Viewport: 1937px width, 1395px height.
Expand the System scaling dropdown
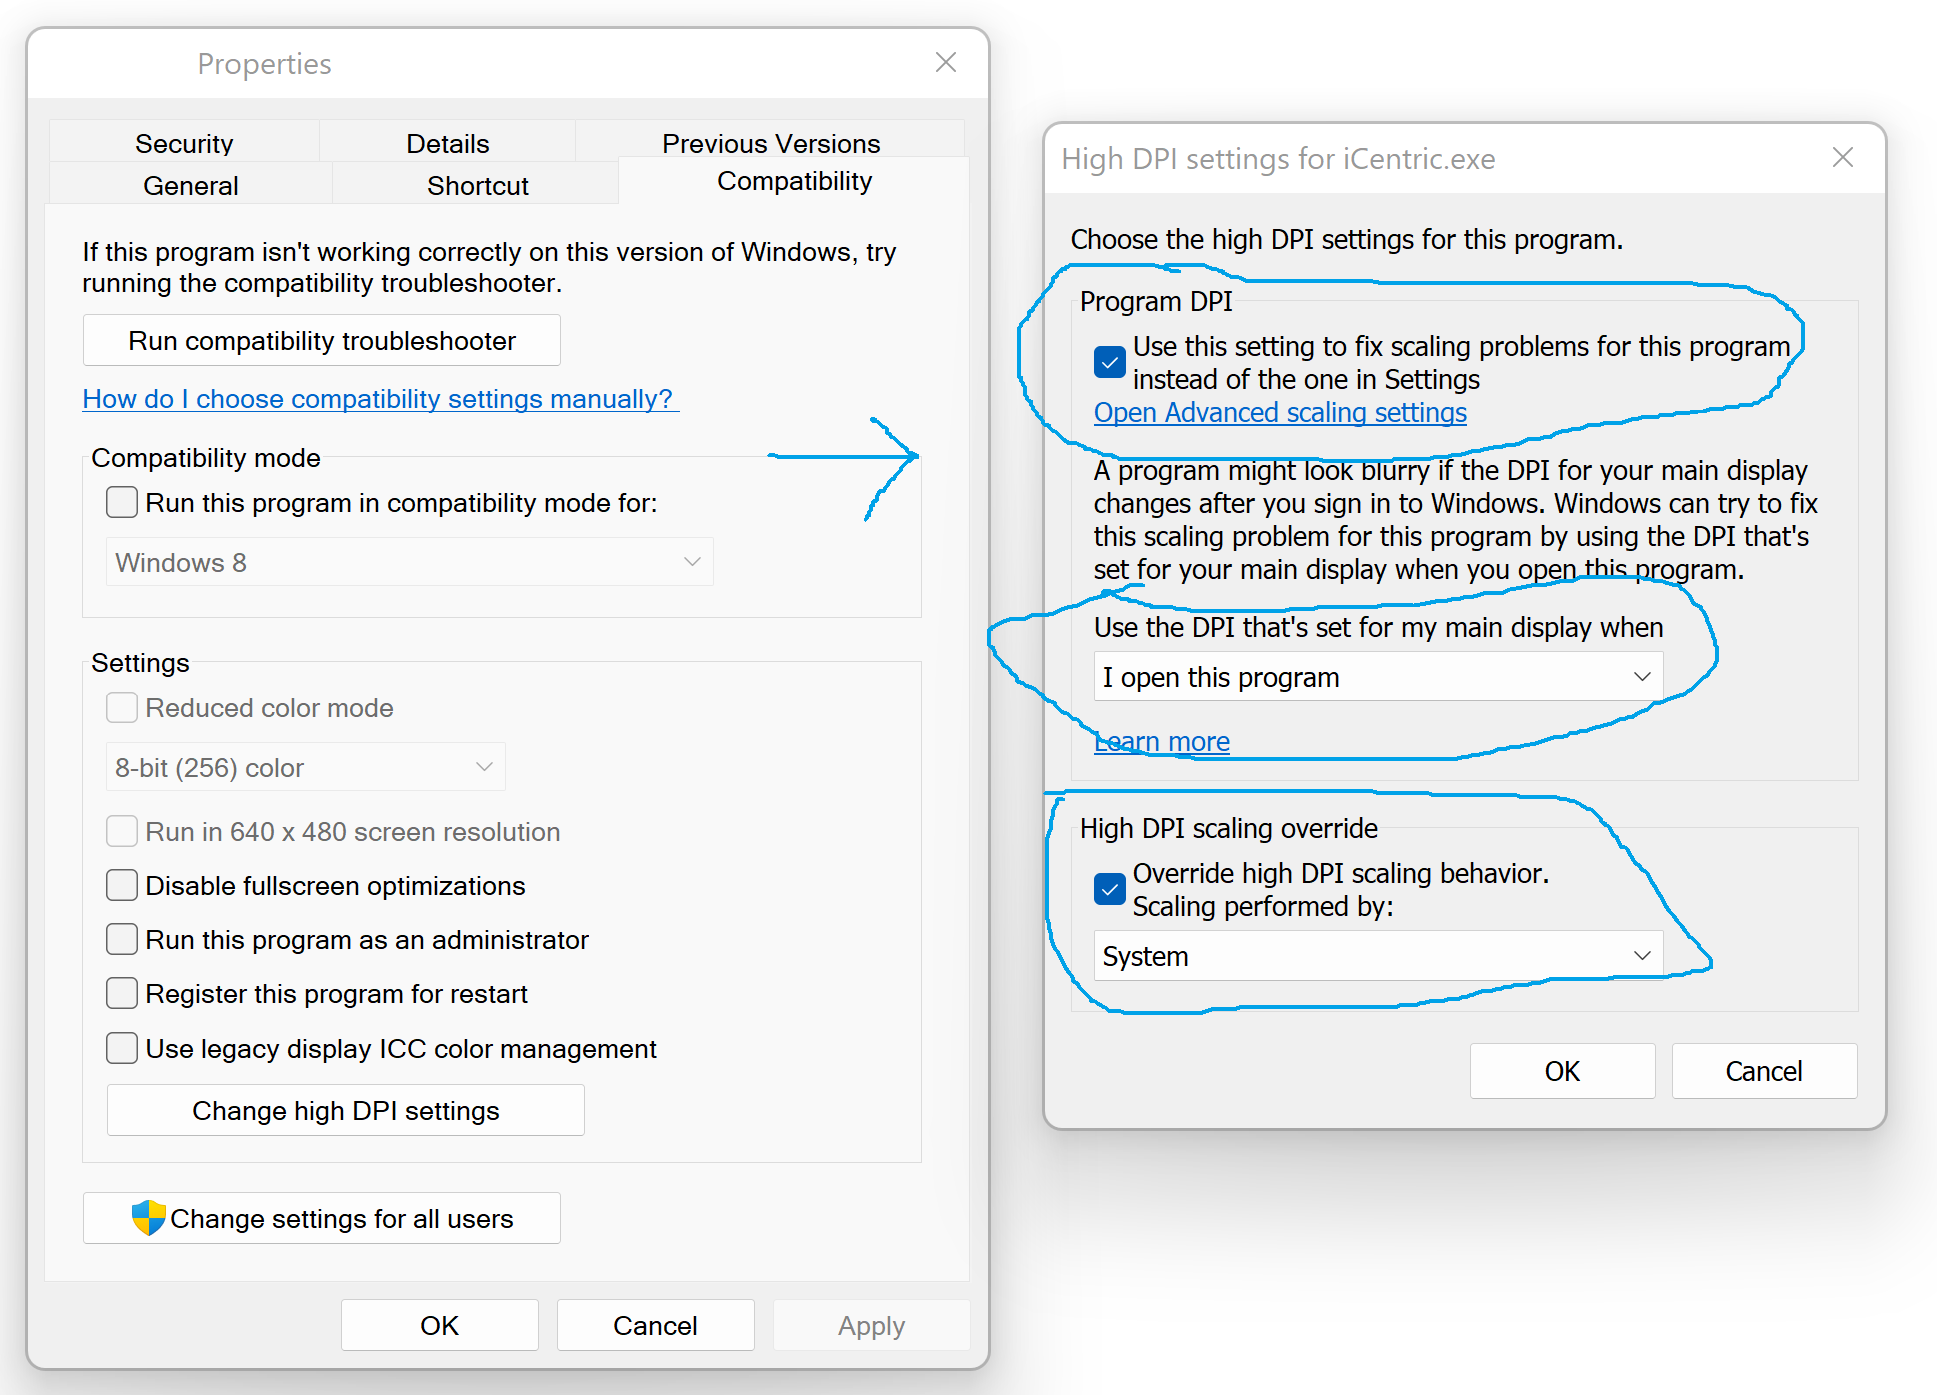pyautogui.click(x=1377, y=956)
